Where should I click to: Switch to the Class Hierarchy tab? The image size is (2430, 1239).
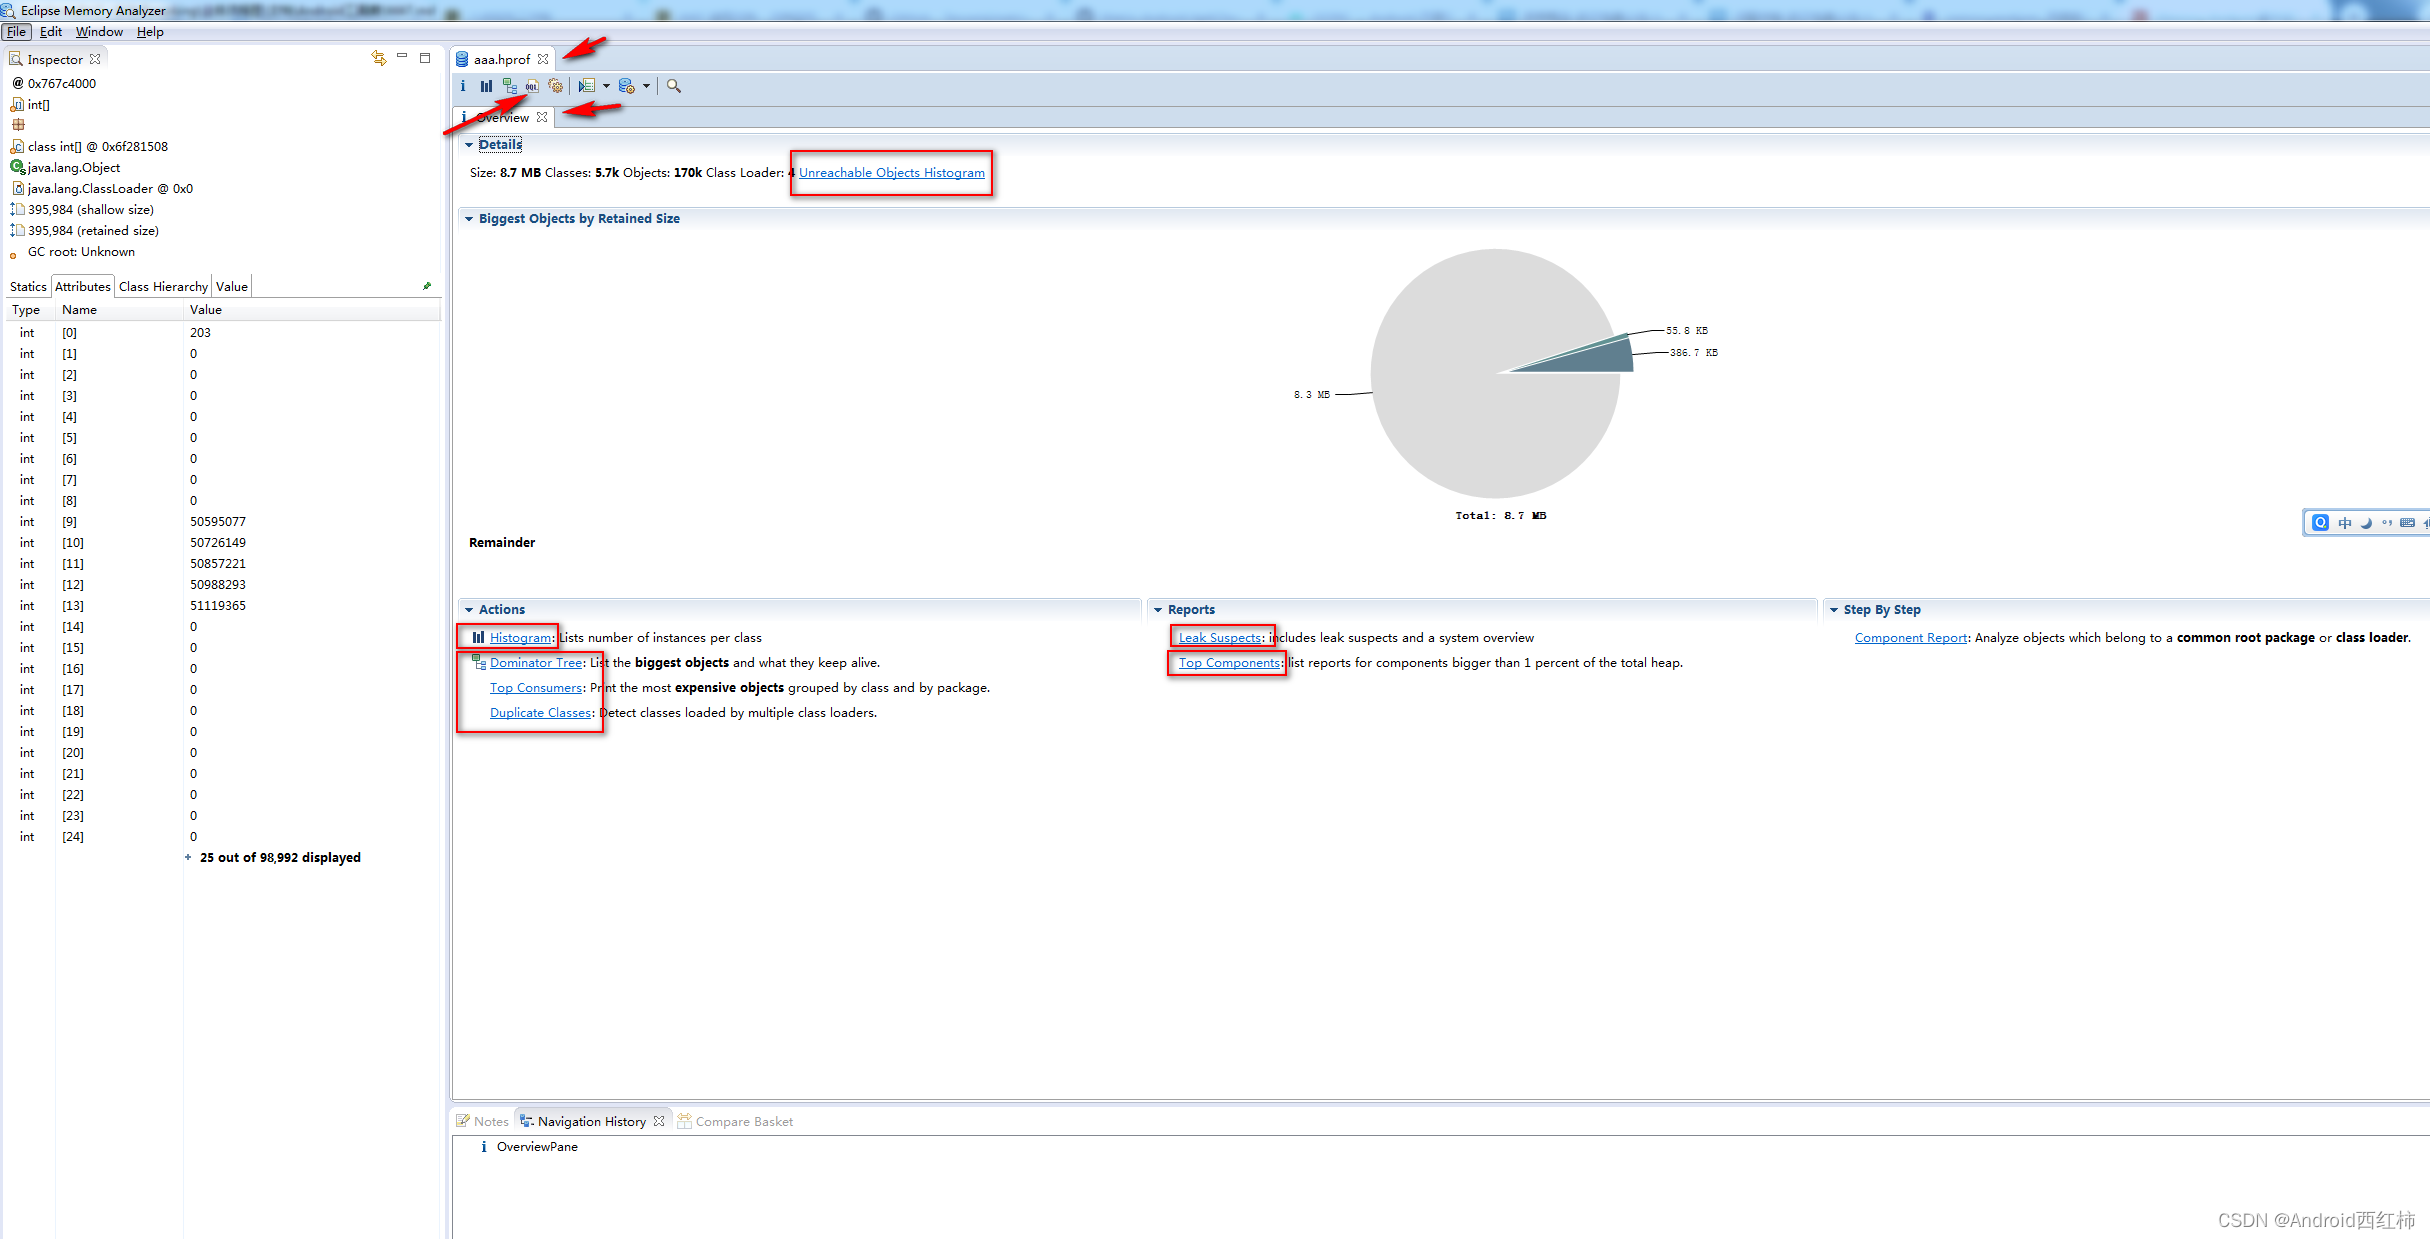(x=163, y=287)
